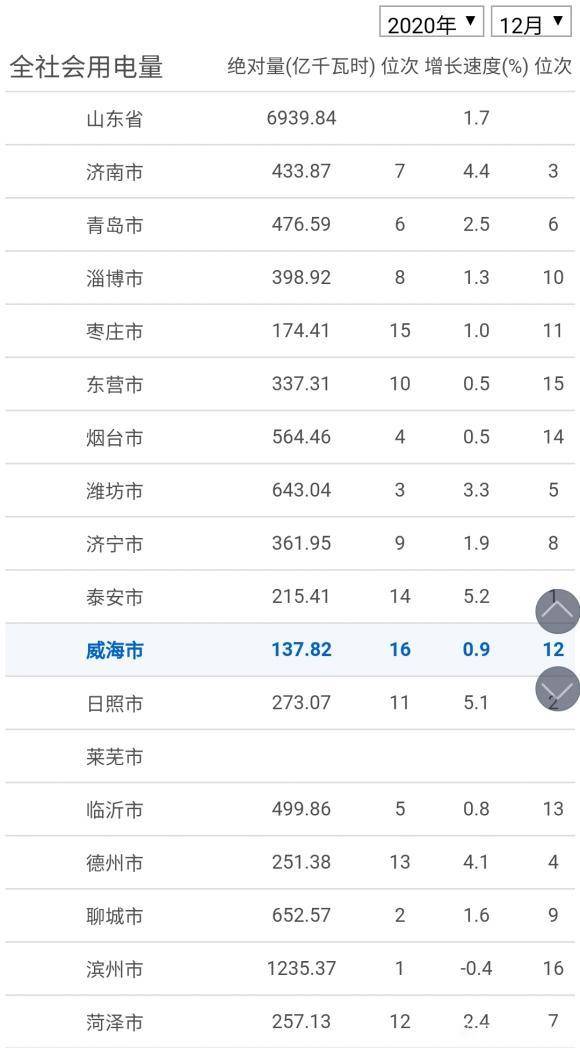Click the 滨州市 value 1235.37
The width and height of the screenshot is (580, 1048).
[301, 968]
